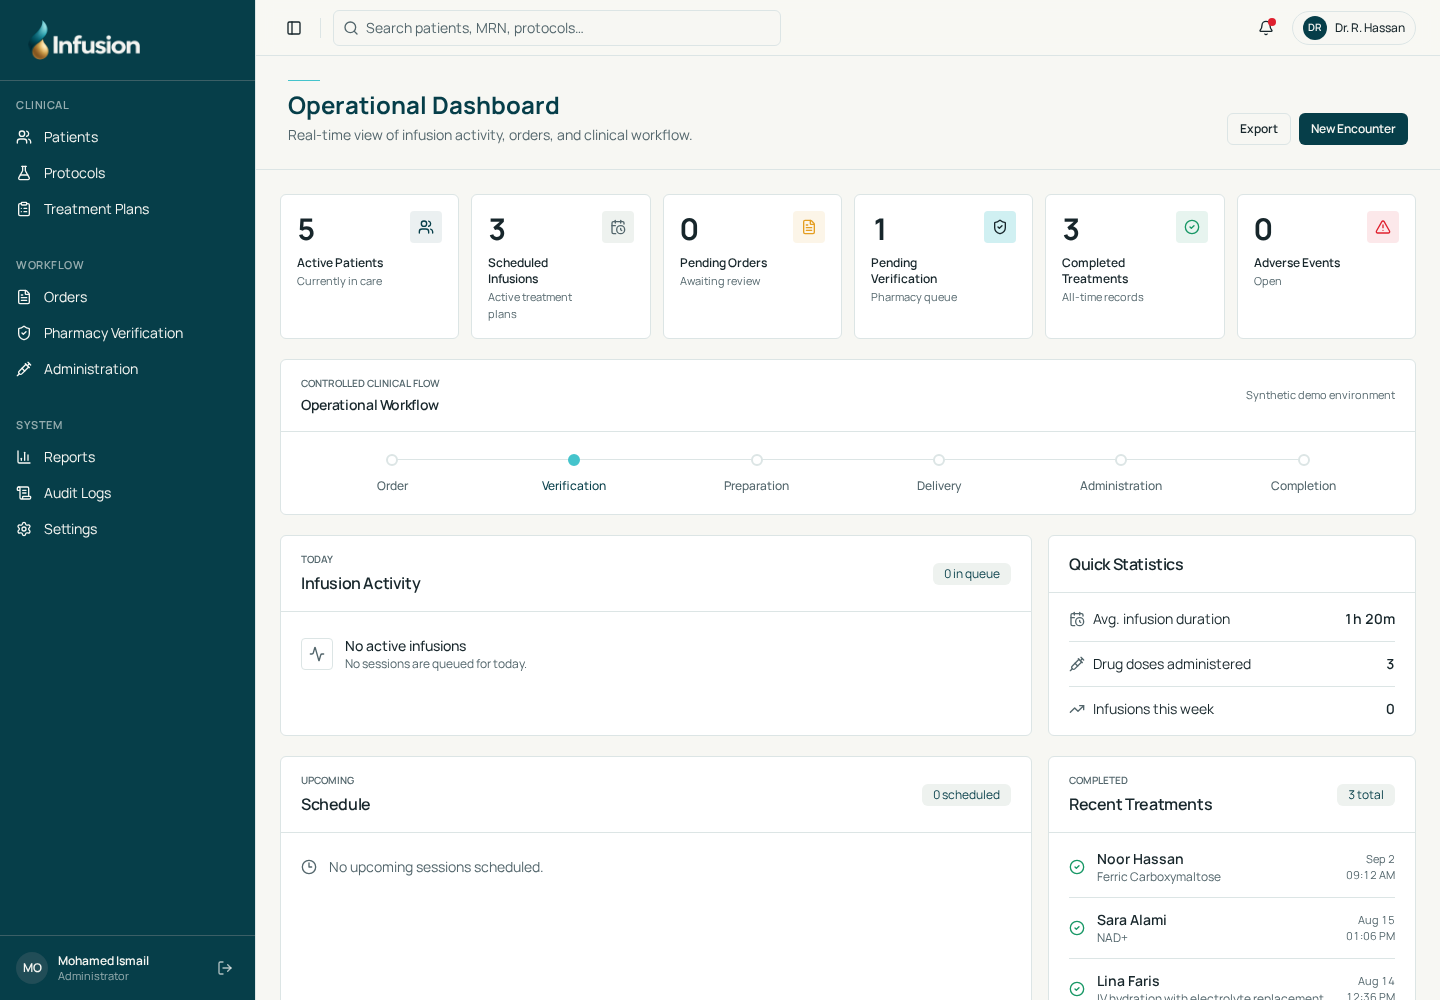Navigate to Orders
This screenshot has width=1440, height=1000.
[127, 297]
